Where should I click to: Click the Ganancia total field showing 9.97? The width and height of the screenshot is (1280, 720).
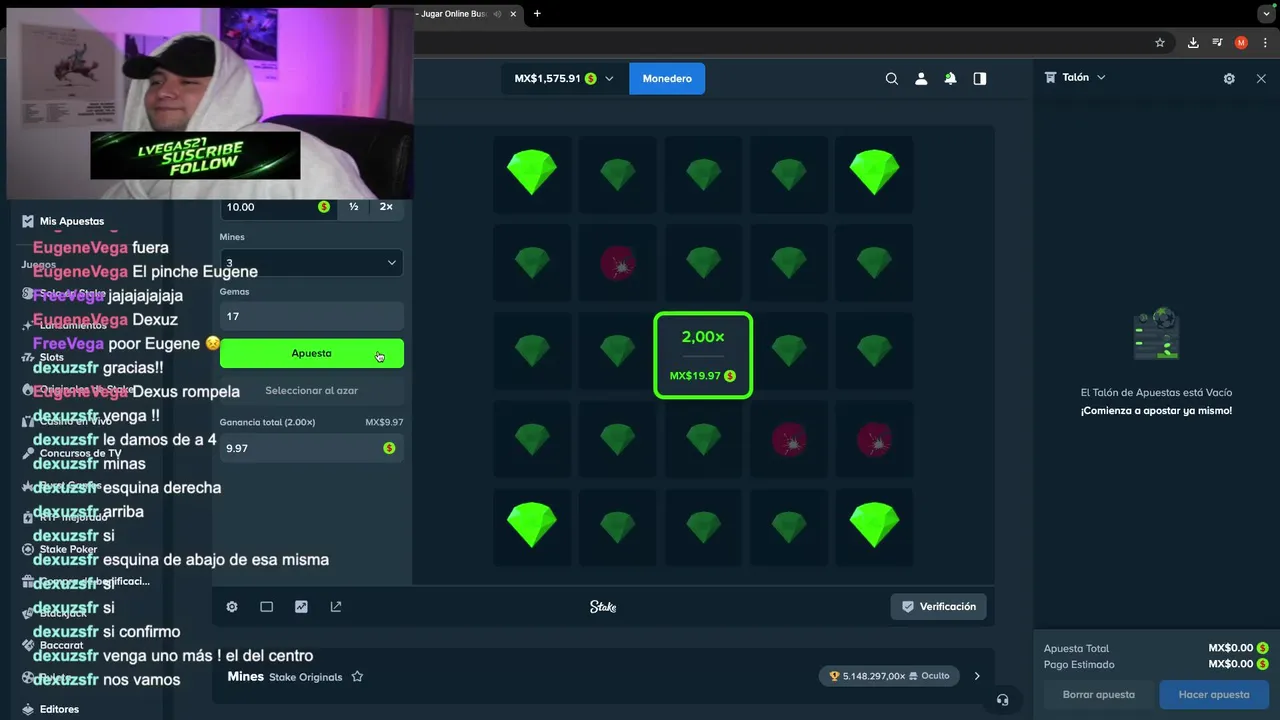click(x=311, y=448)
